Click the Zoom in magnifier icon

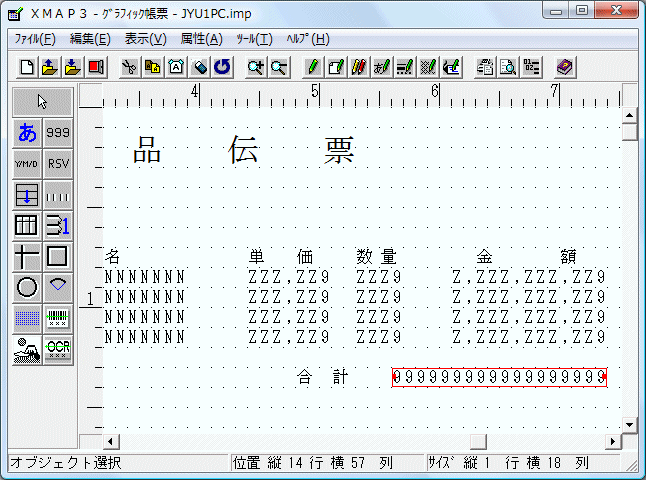click(256, 67)
